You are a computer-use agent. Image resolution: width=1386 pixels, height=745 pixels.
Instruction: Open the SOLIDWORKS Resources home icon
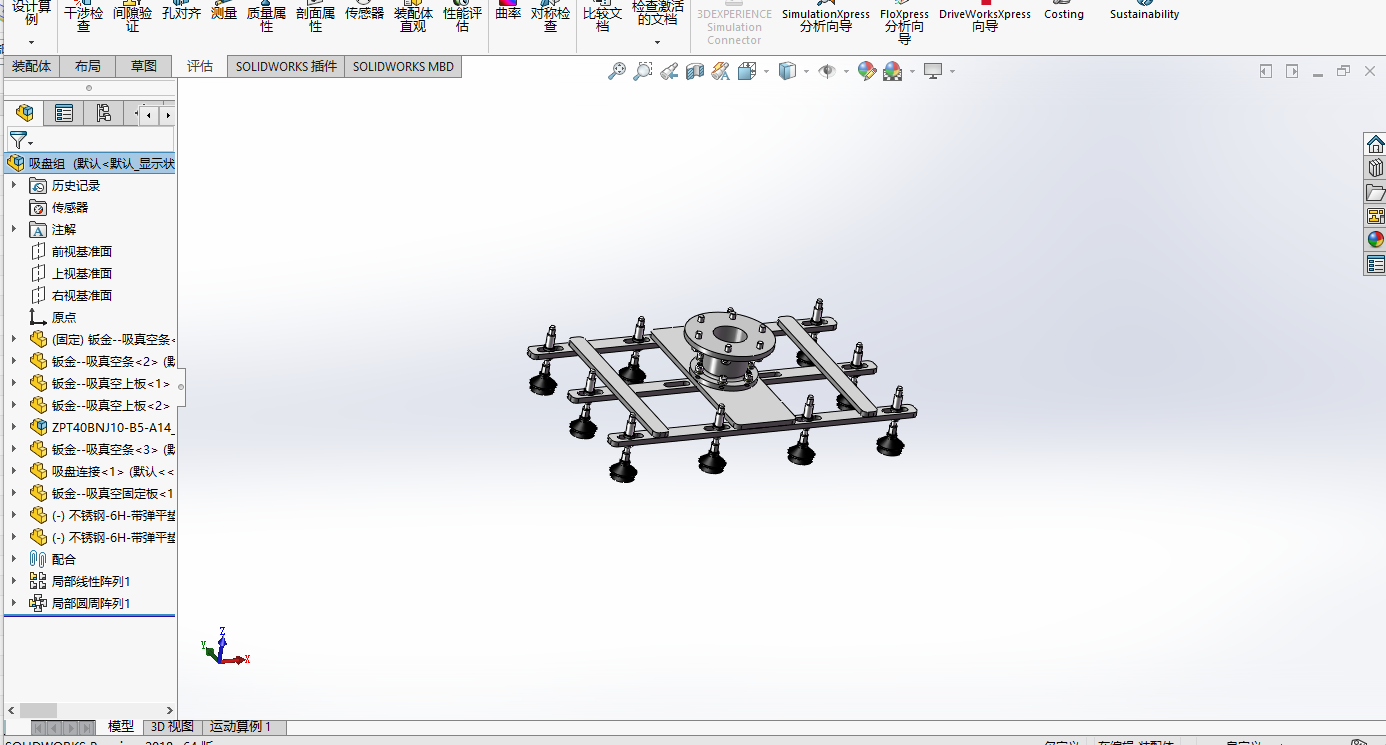point(1375,144)
